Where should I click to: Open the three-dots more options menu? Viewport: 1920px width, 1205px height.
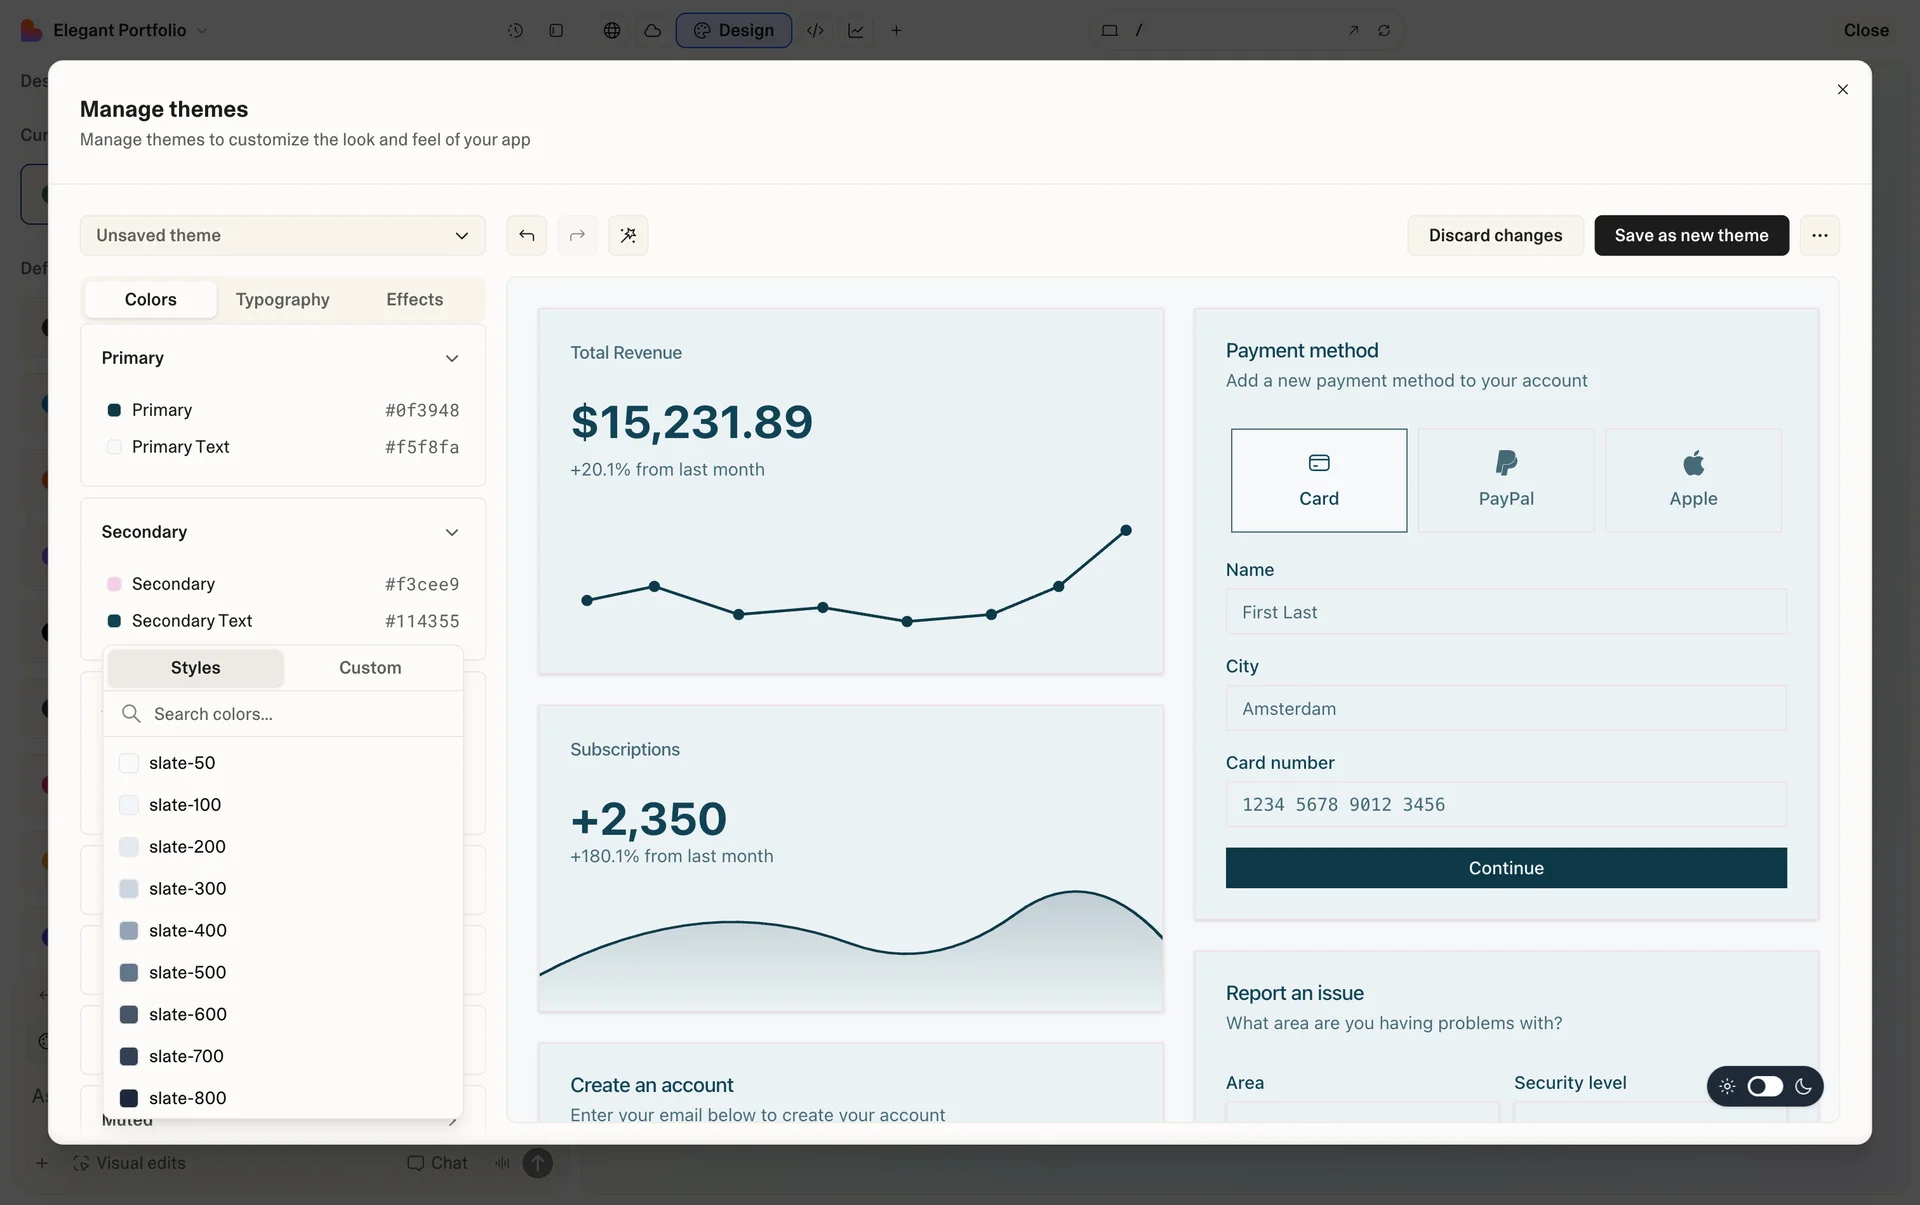pyautogui.click(x=1819, y=235)
